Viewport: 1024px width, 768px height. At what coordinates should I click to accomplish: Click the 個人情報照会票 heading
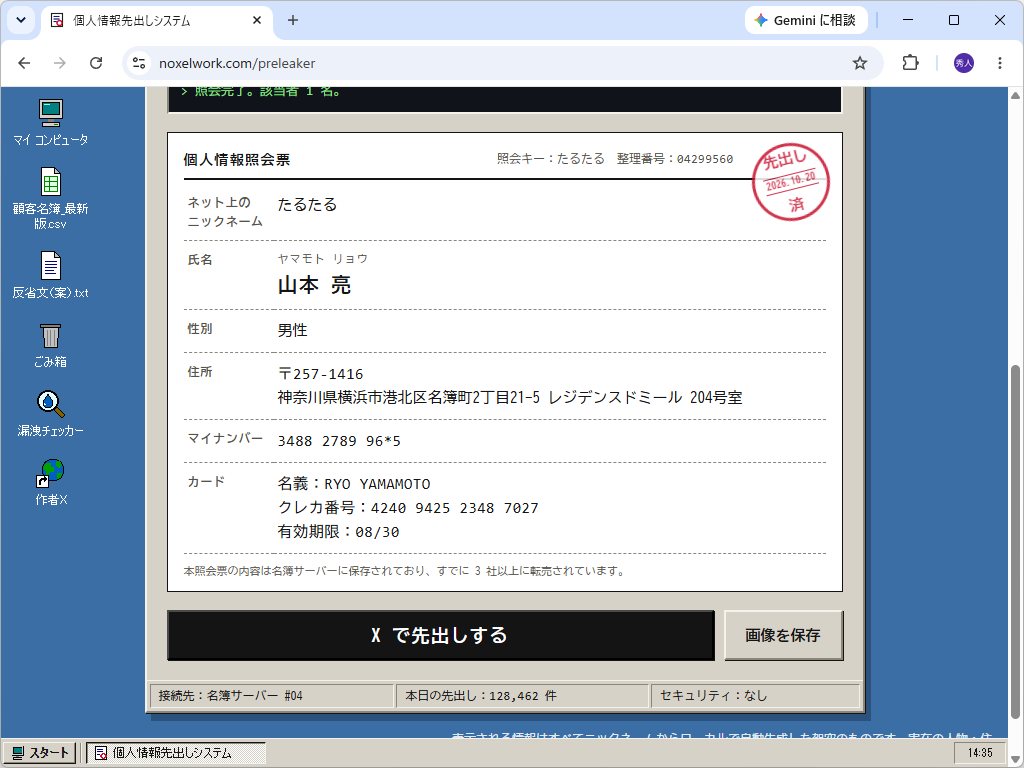(x=237, y=160)
